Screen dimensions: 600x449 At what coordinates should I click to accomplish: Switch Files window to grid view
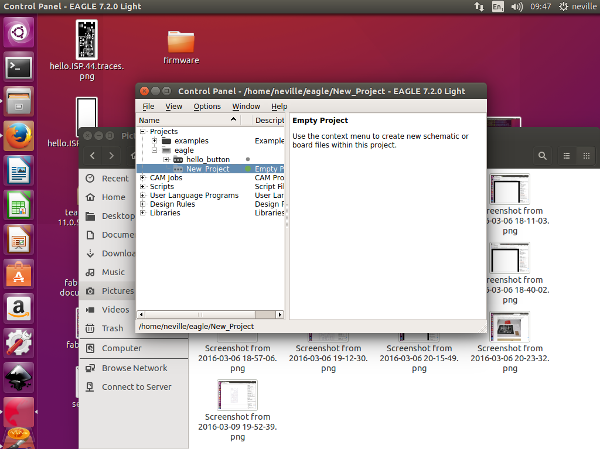[586, 156]
